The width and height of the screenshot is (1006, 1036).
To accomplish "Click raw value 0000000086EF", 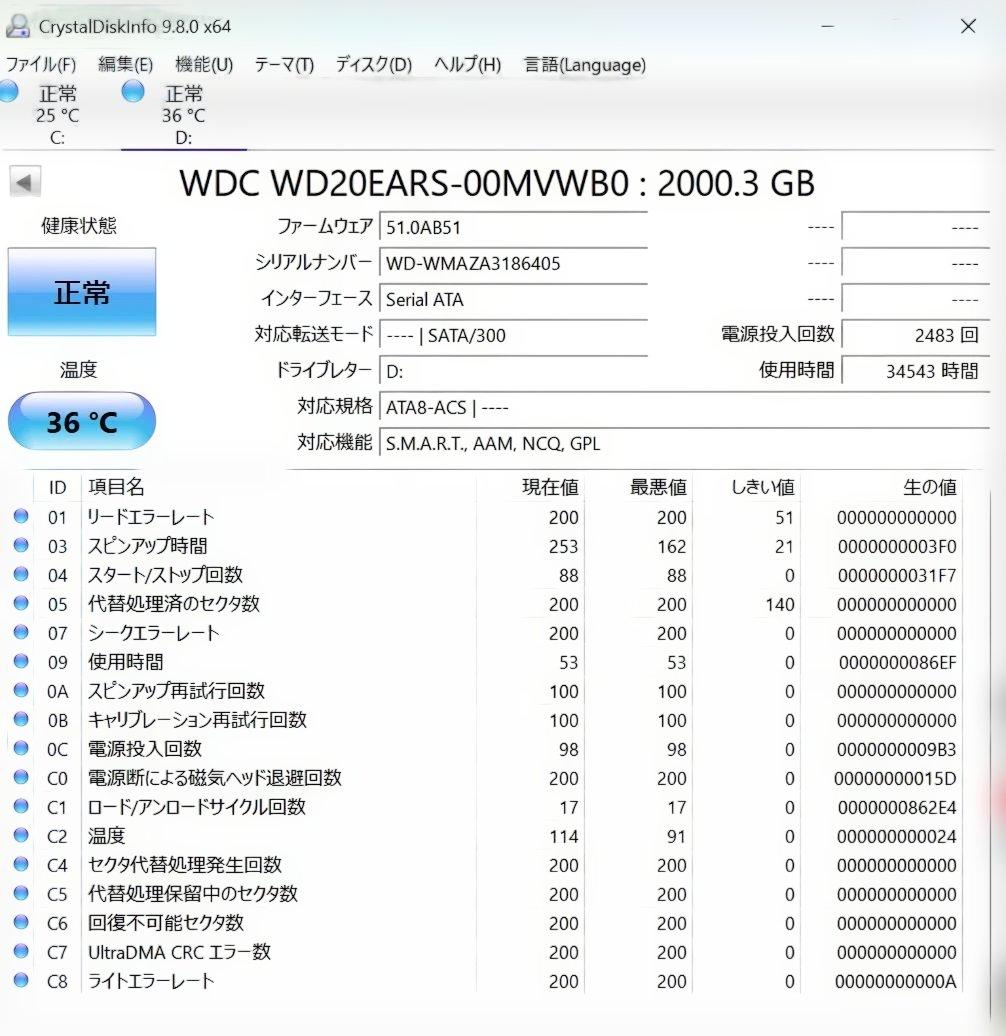I will click(898, 662).
